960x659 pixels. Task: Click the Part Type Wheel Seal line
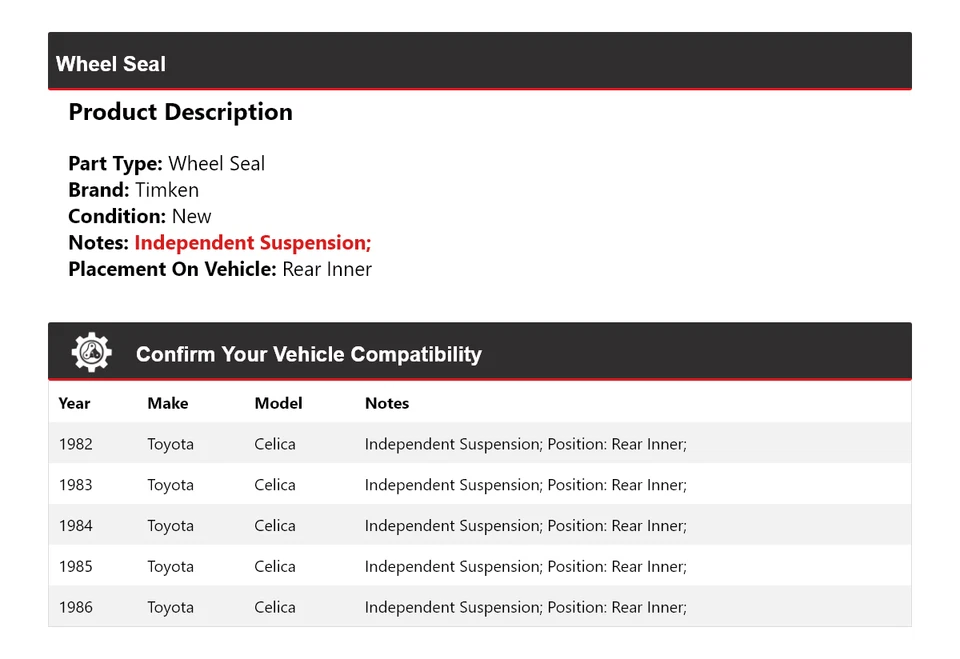tap(166, 164)
